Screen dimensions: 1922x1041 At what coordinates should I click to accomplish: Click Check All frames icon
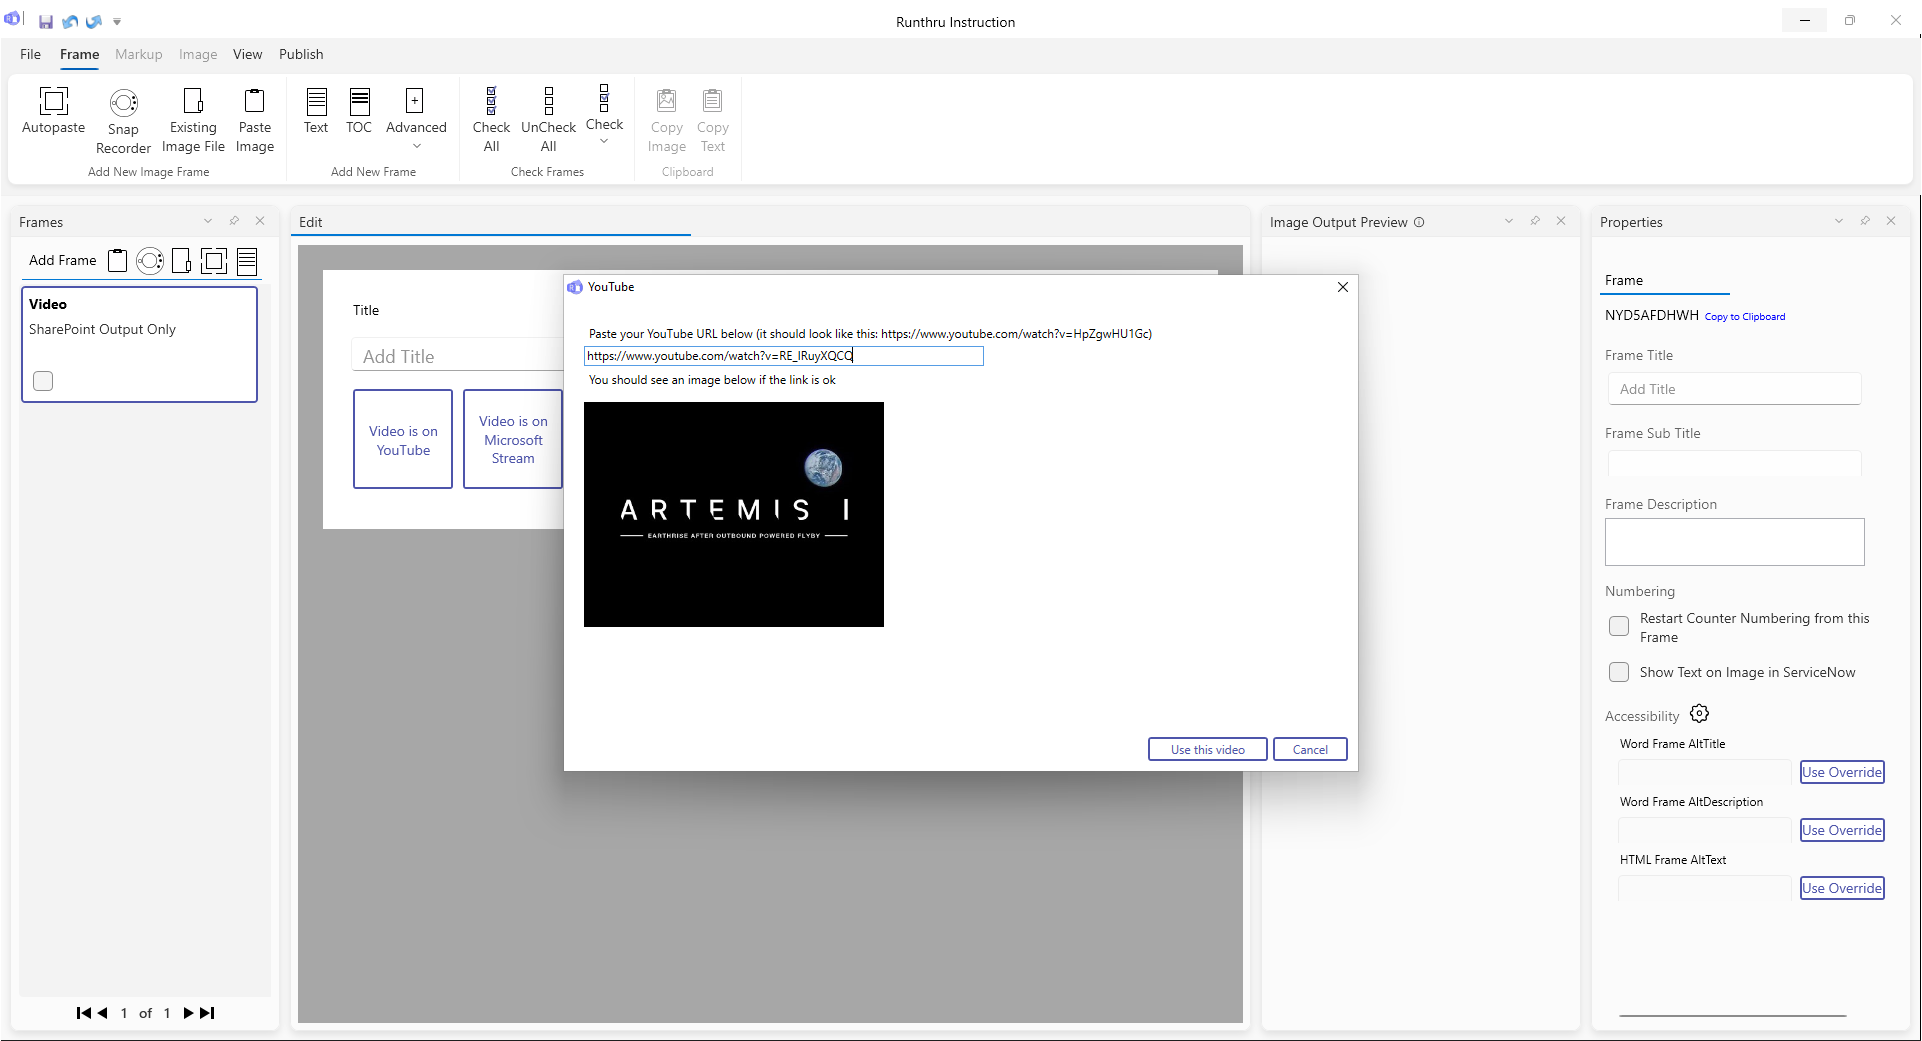pyautogui.click(x=491, y=102)
